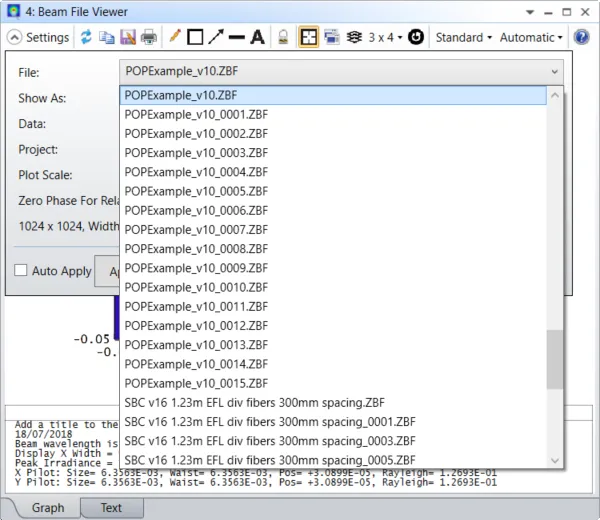Select the arrow draw tool
Image resolution: width=600 pixels, height=520 pixels.
(216, 37)
